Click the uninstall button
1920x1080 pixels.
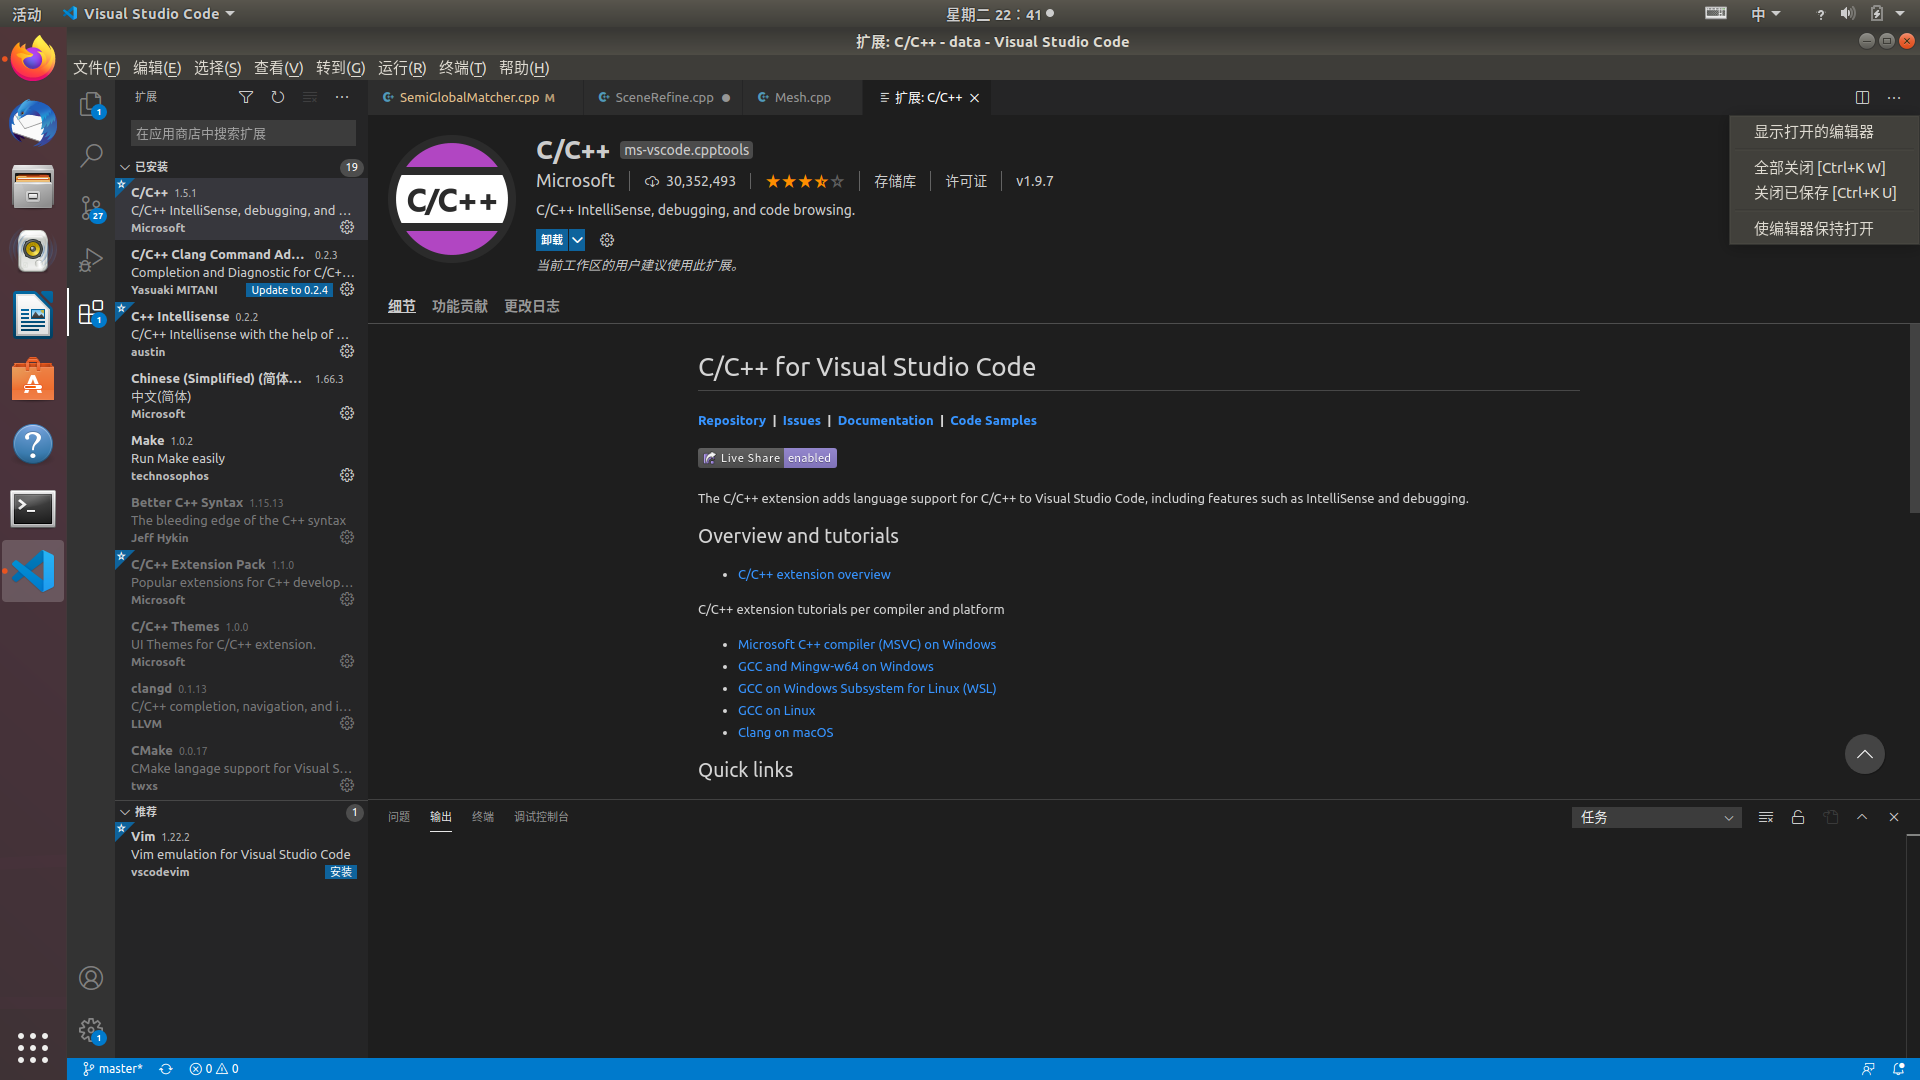(x=552, y=240)
